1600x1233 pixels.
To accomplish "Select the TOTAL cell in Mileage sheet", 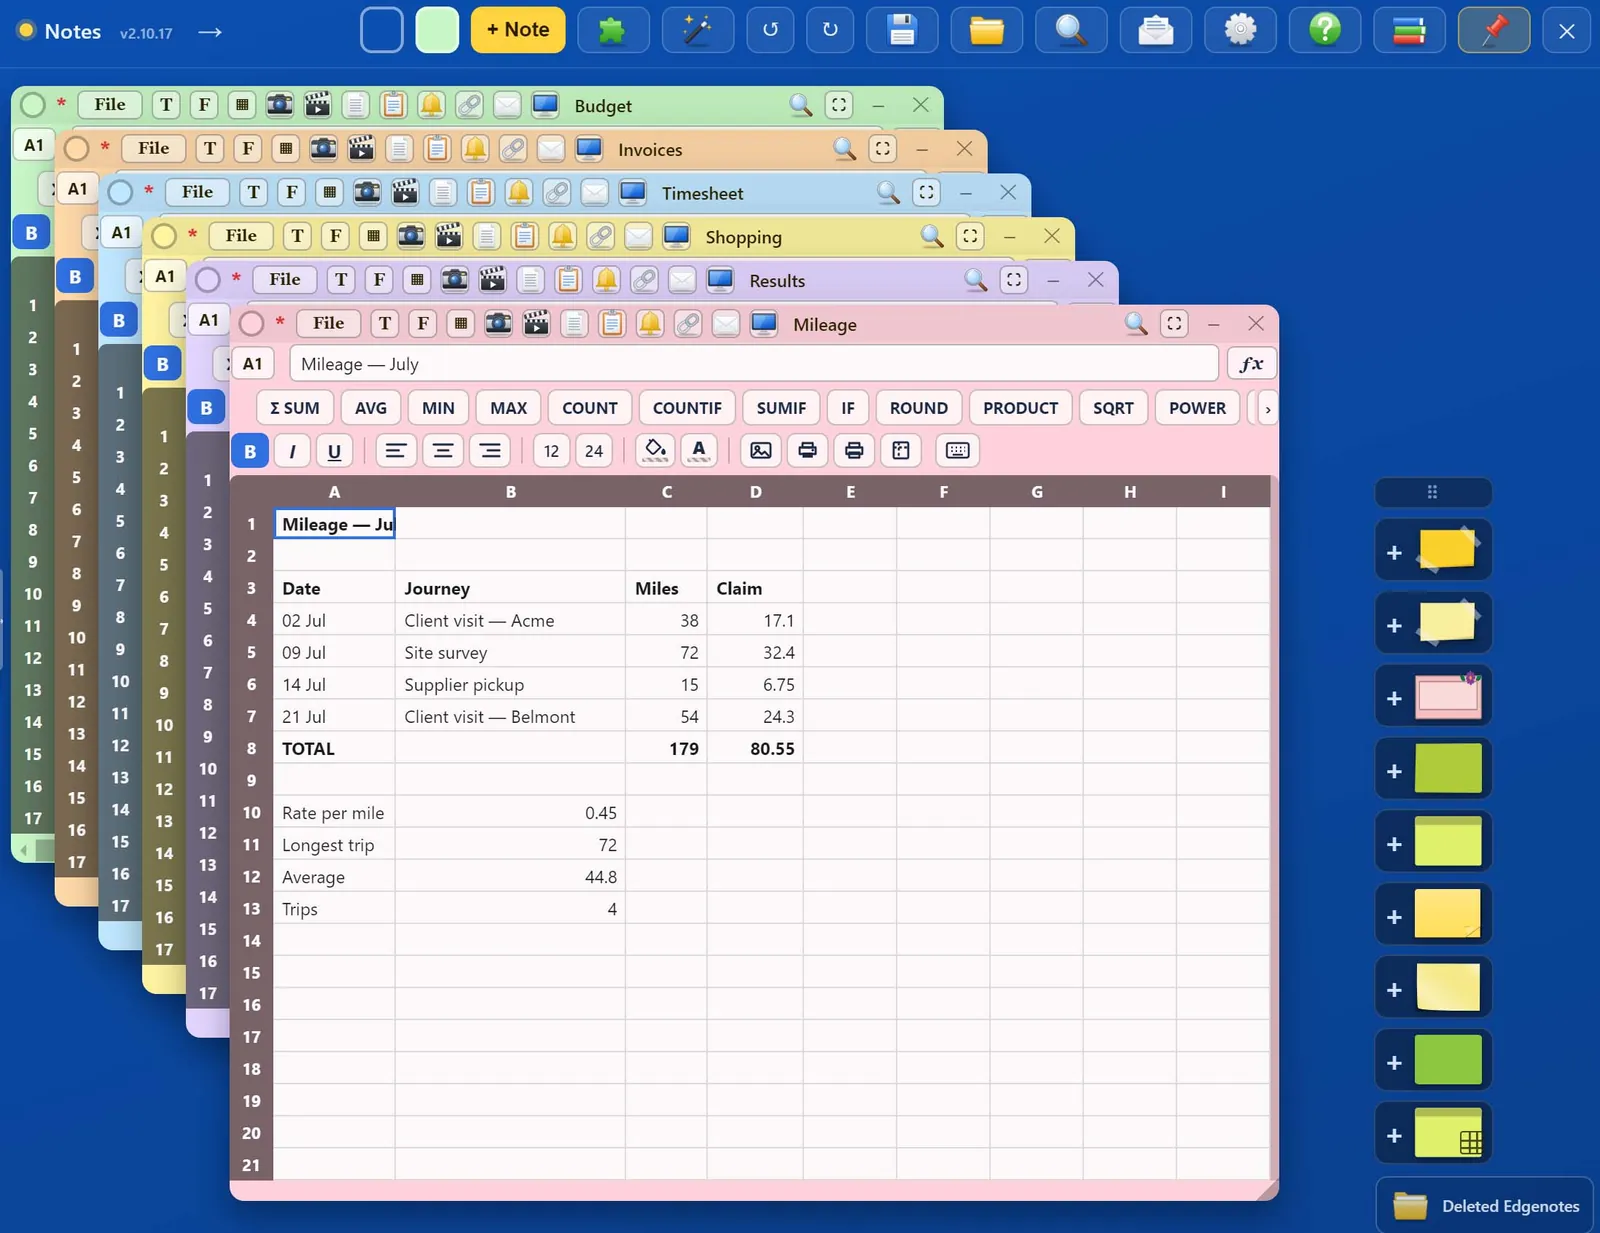I will pos(334,749).
